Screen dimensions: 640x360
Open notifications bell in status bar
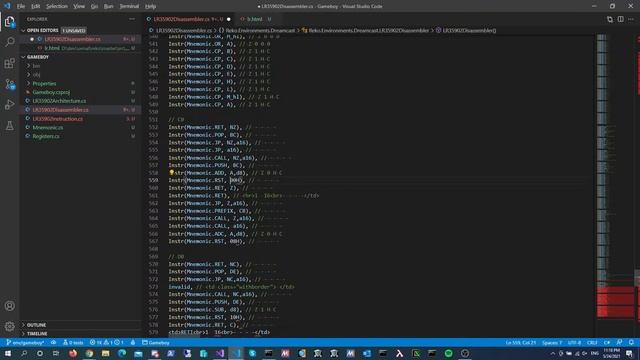[x=631, y=342]
